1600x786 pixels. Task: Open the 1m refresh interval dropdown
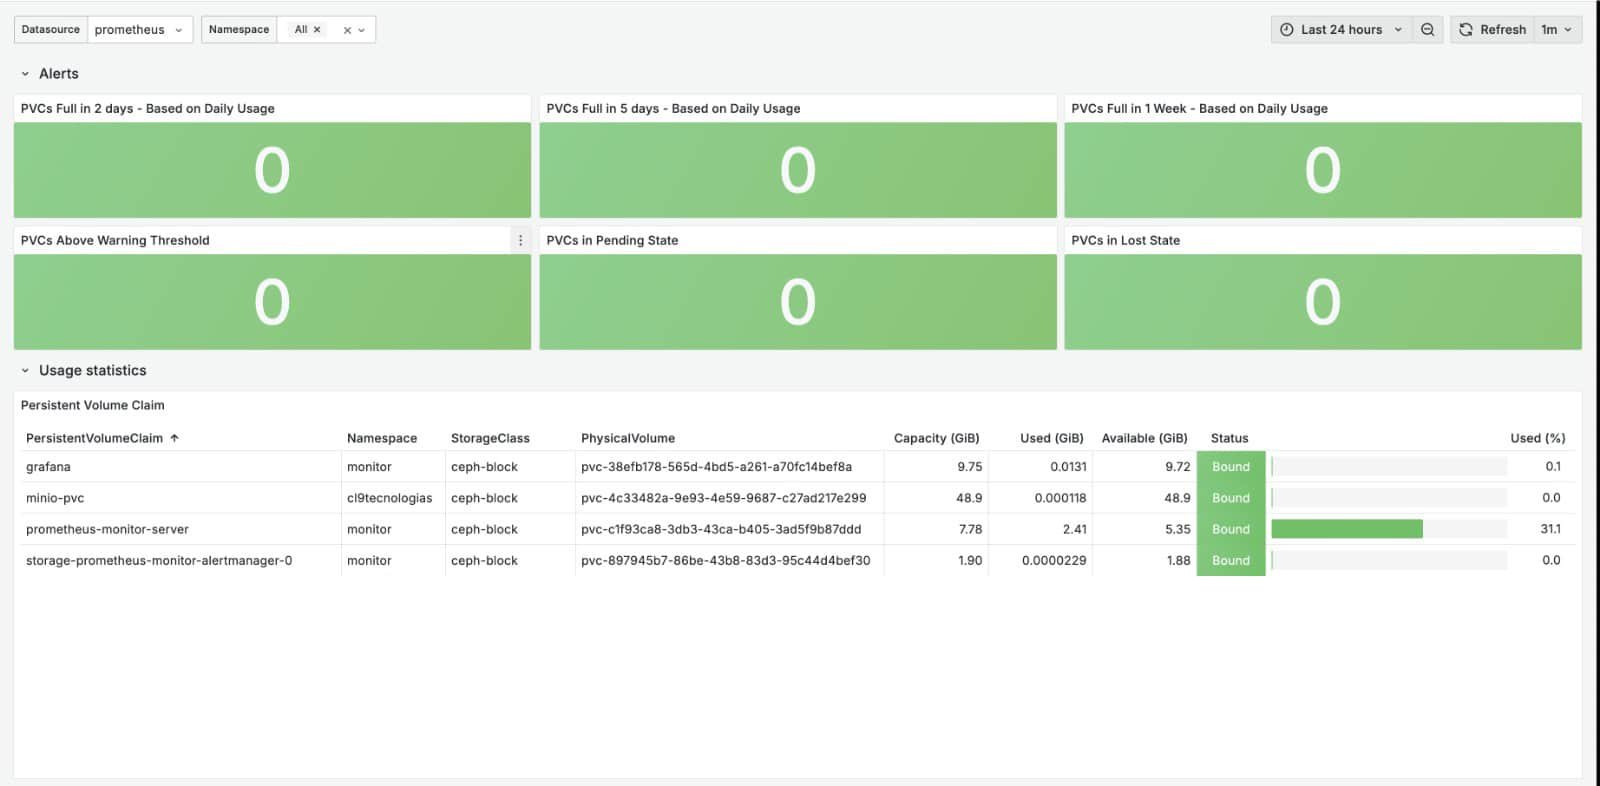tap(1556, 30)
